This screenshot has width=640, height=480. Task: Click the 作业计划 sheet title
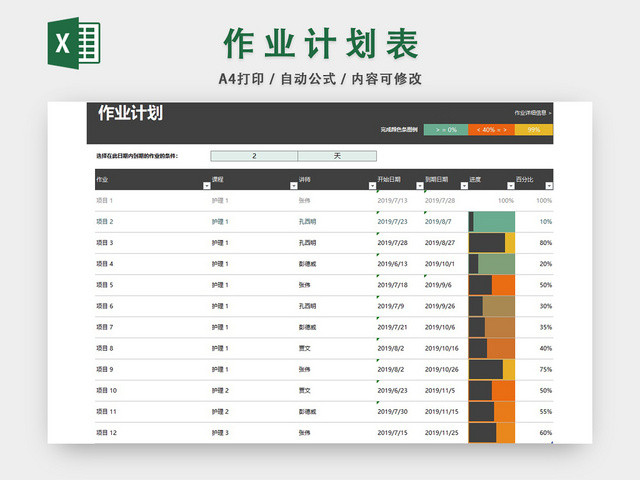pyautogui.click(x=130, y=113)
